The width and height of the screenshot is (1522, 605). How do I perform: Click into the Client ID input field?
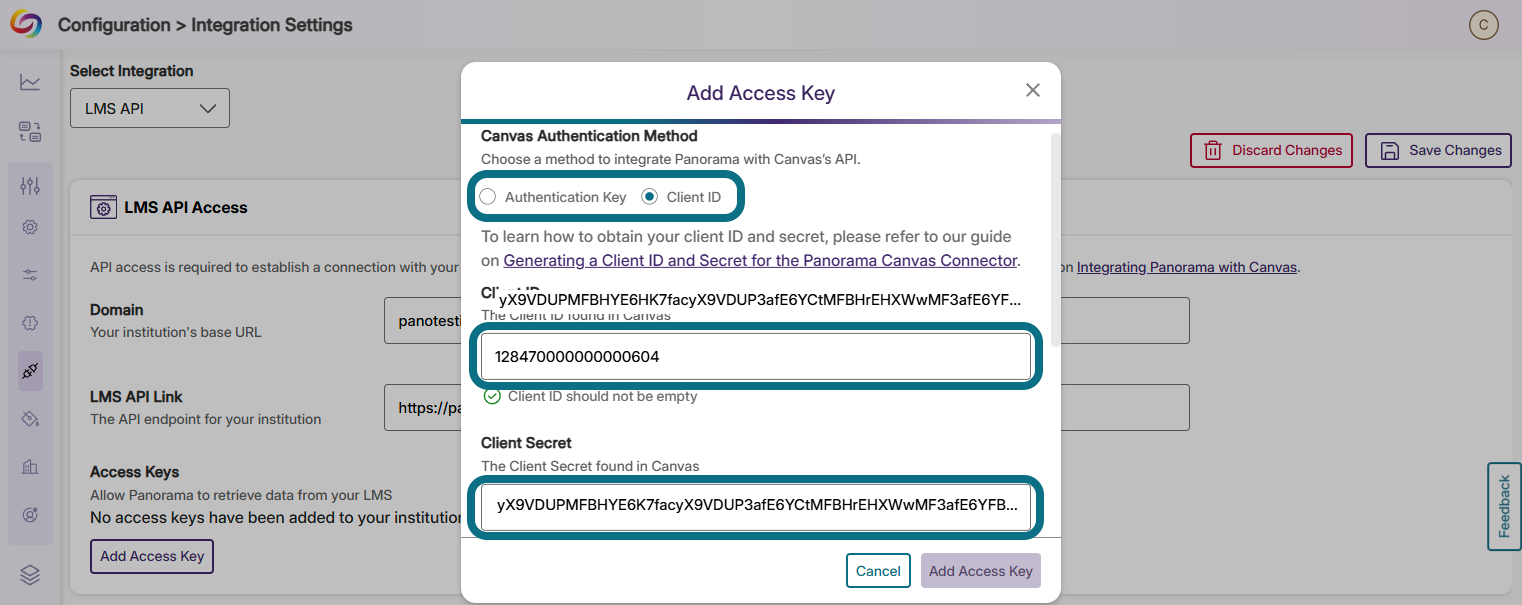(756, 357)
